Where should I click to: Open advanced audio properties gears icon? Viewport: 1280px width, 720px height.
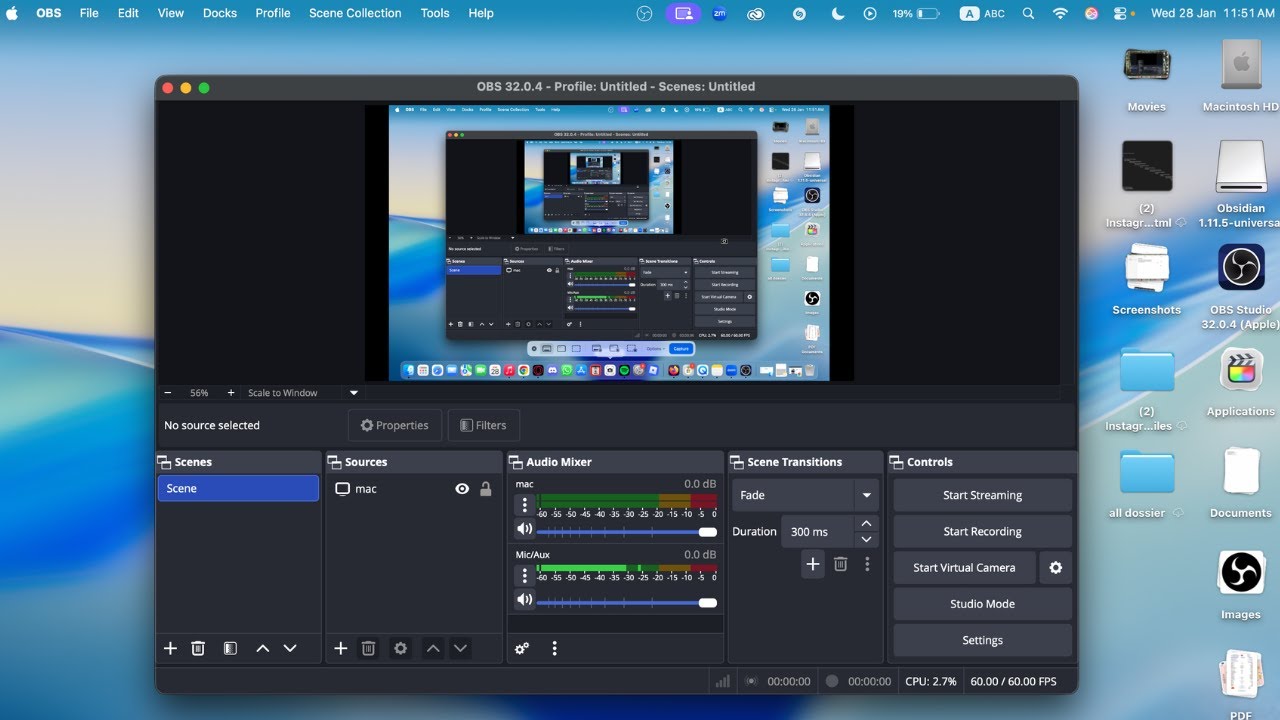pyautogui.click(x=522, y=648)
